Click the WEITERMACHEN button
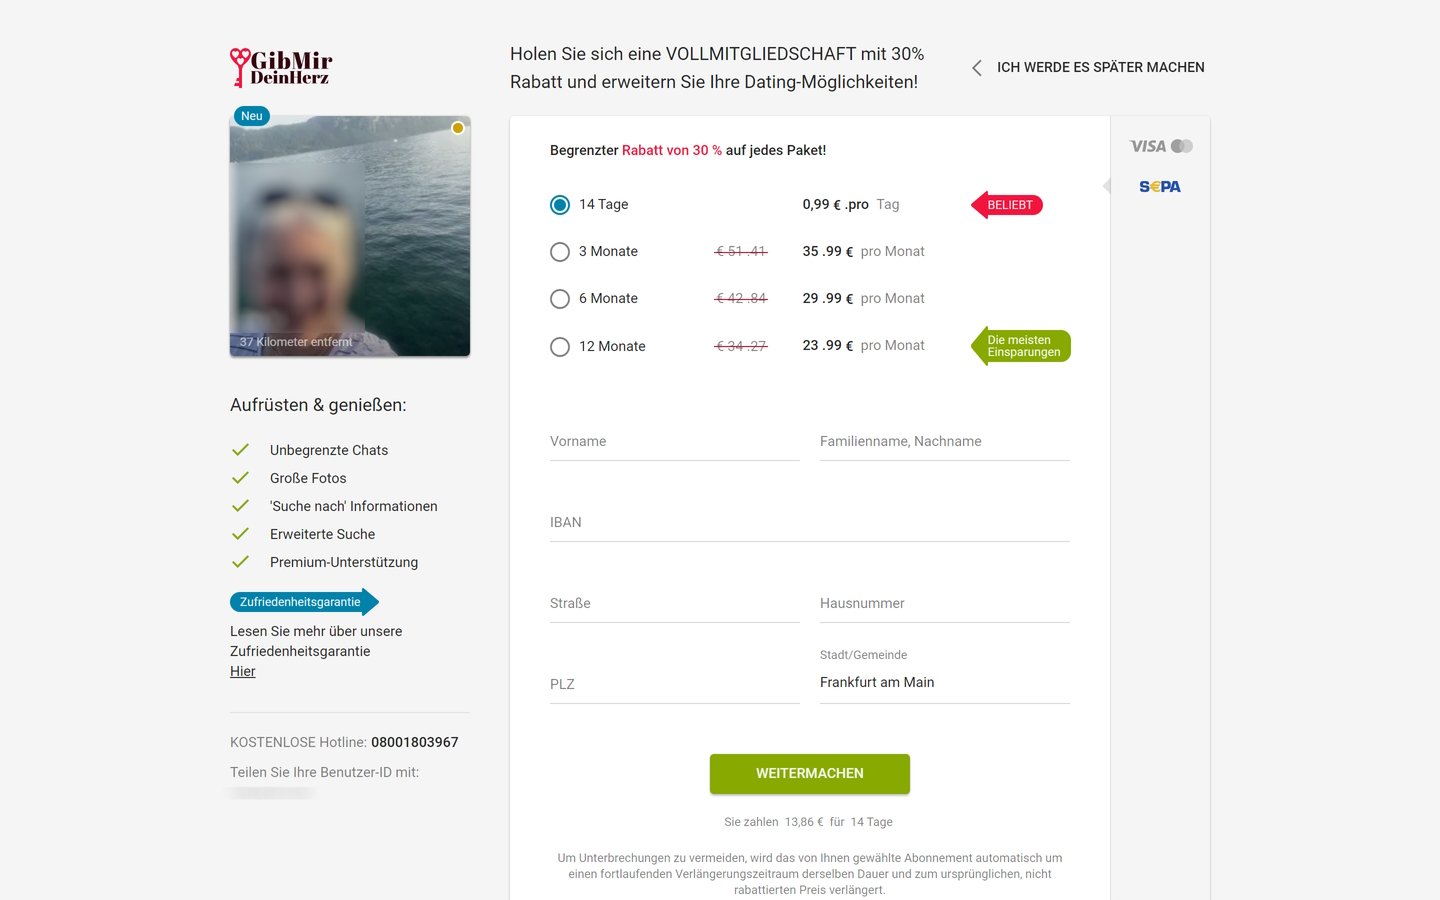Image resolution: width=1440 pixels, height=900 pixels. pos(810,774)
